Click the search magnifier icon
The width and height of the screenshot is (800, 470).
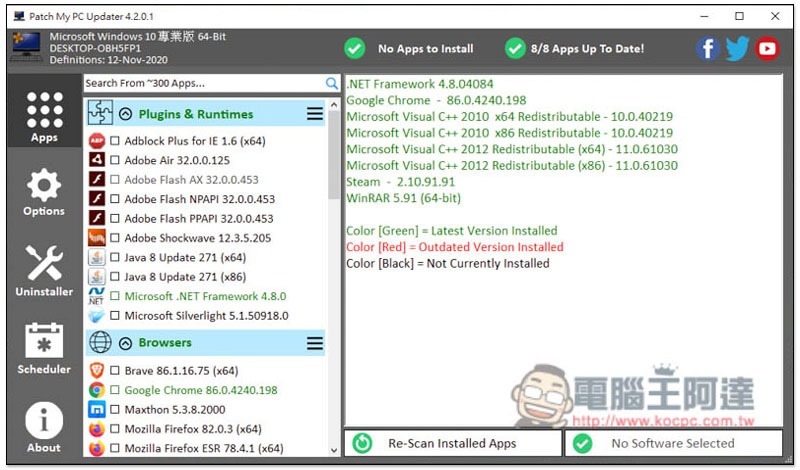point(332,83)
